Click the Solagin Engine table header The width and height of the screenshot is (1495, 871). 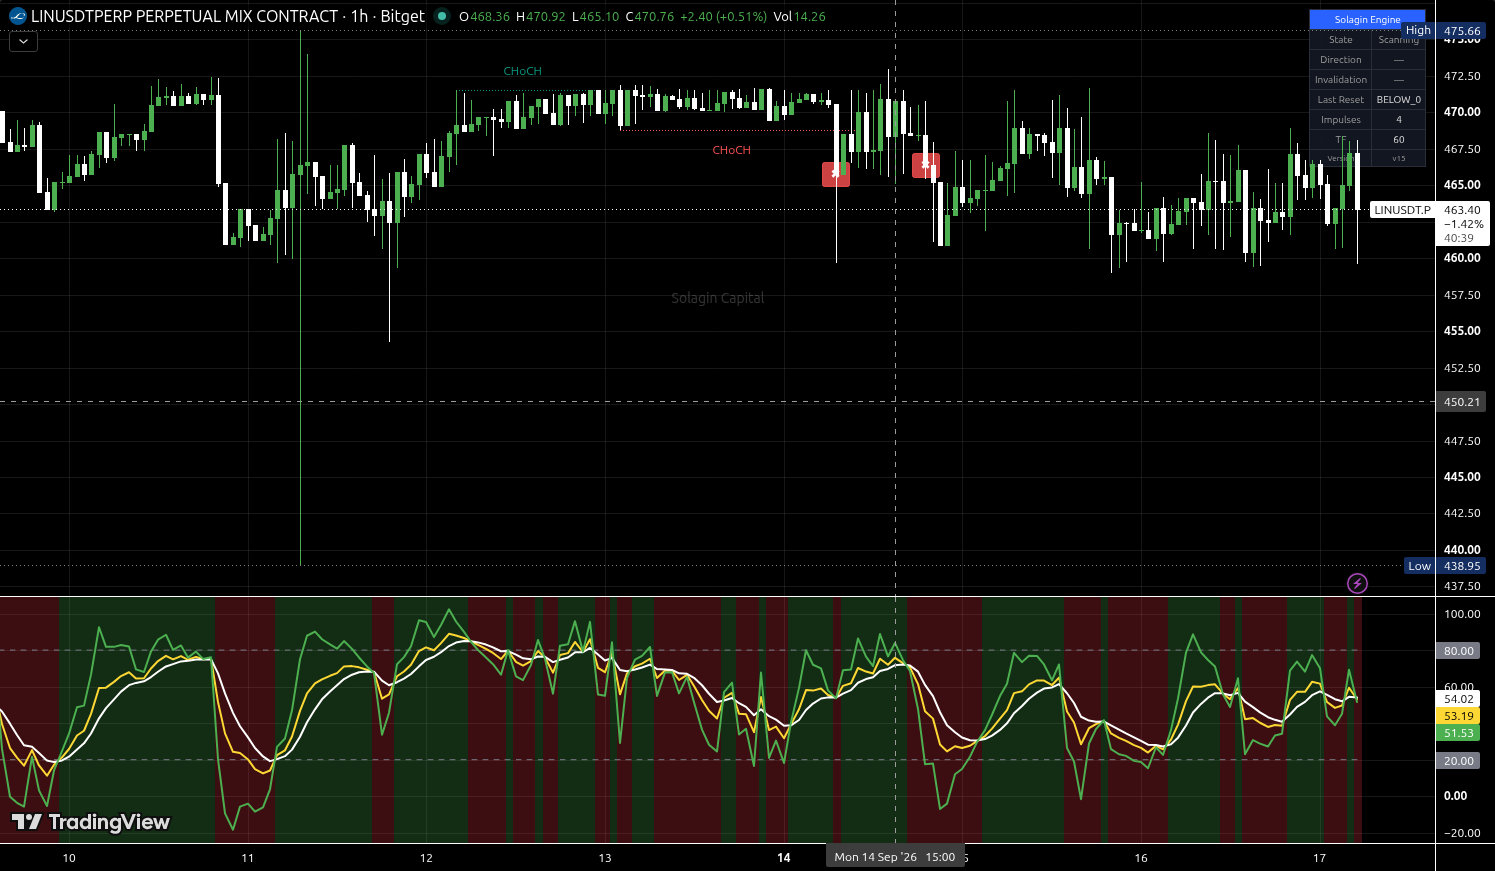1367,19
